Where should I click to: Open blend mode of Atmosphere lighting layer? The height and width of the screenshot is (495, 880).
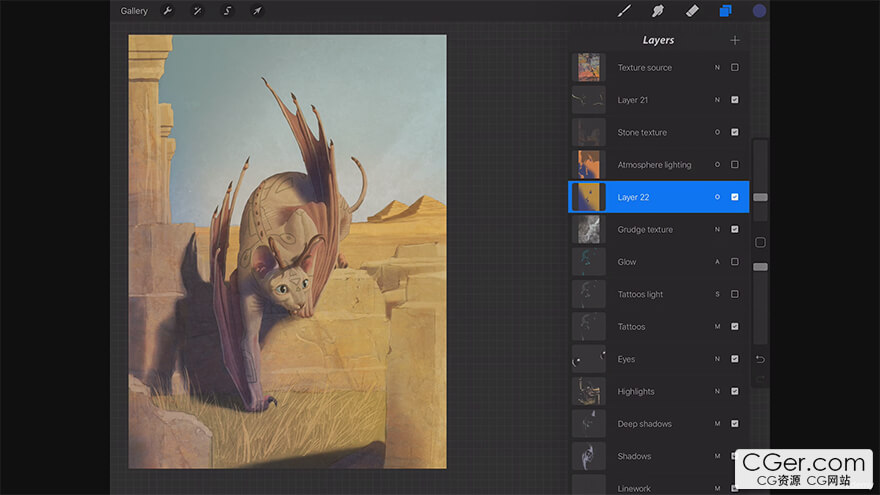(716, 165)
